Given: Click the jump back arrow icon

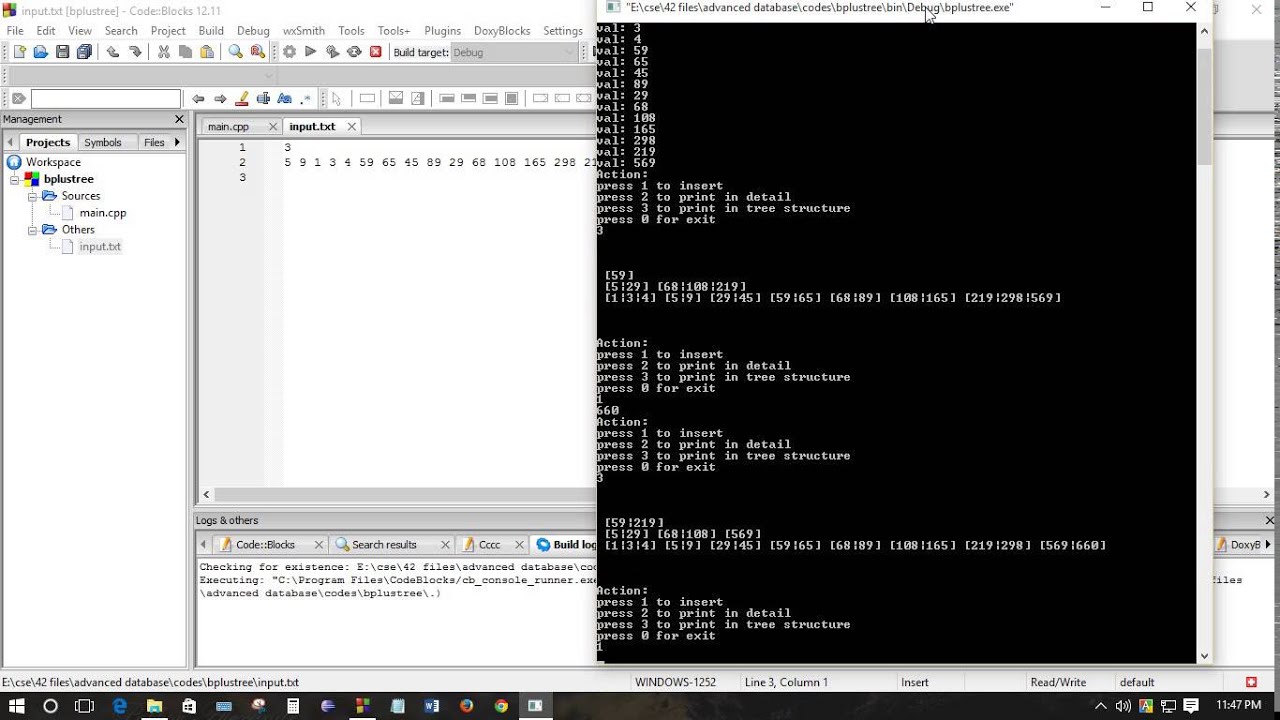Looking at the screenshot, I should pos(198,98).
